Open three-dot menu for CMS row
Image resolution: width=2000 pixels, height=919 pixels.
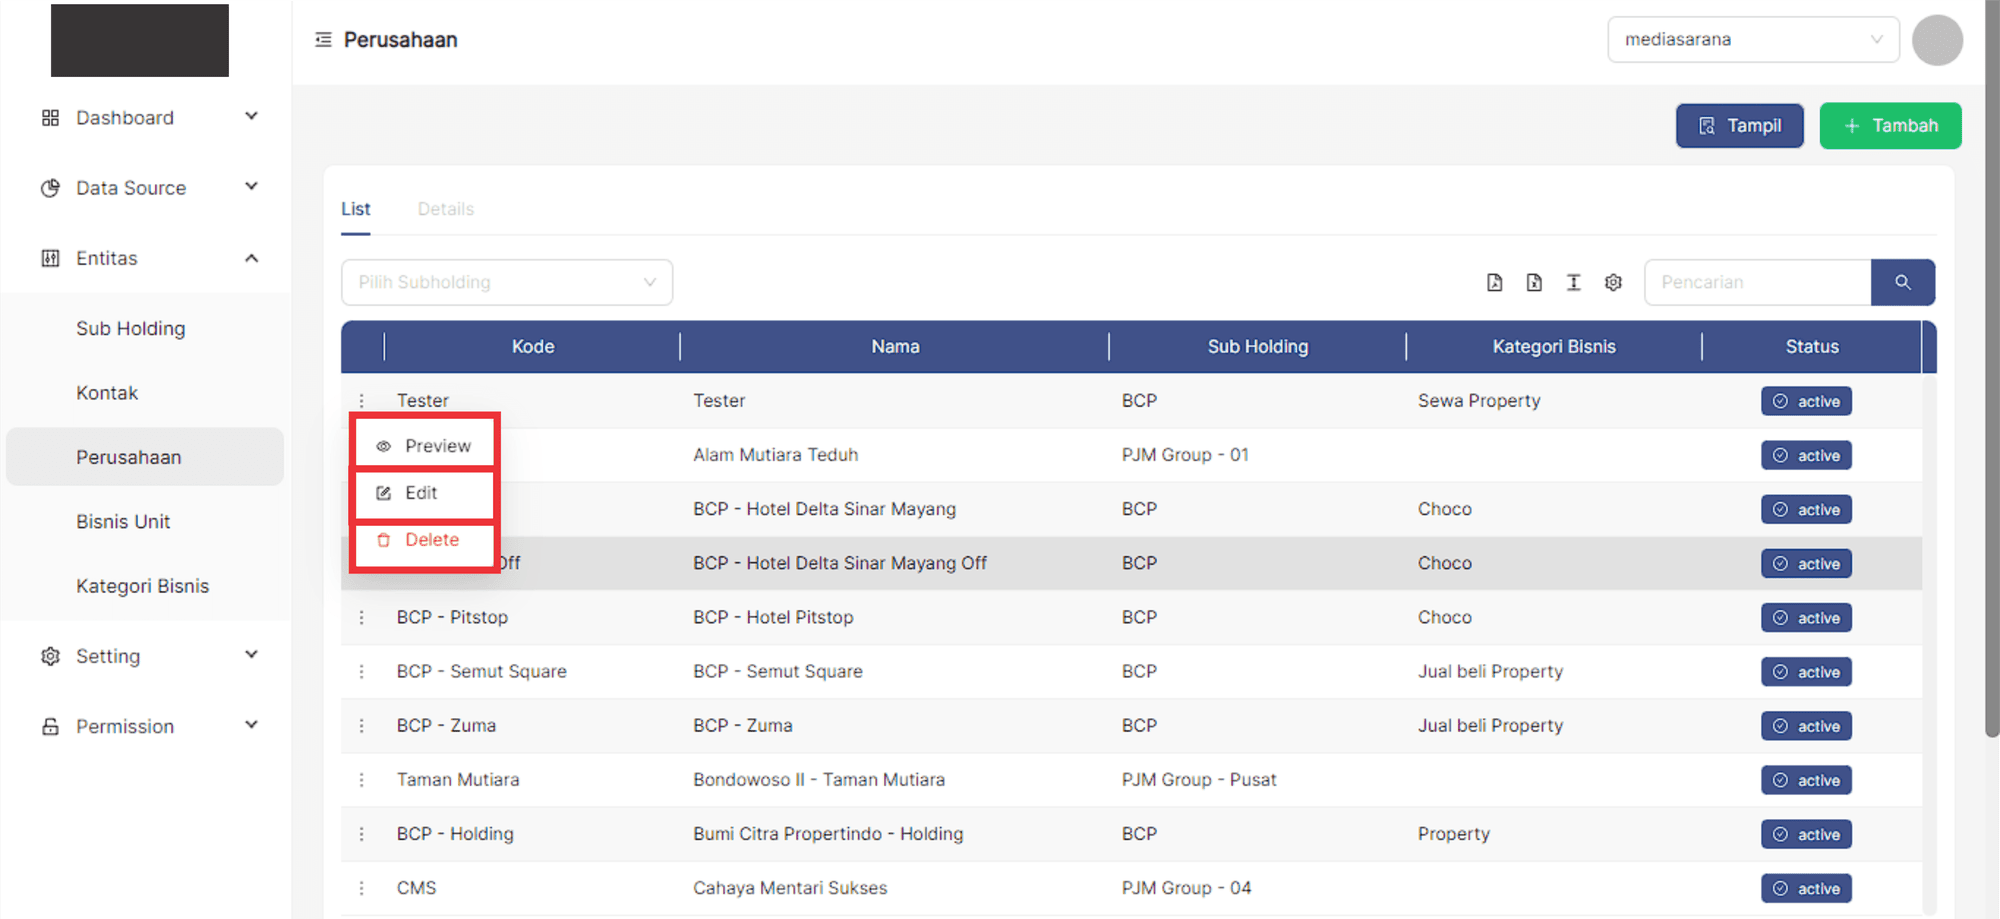362,888
